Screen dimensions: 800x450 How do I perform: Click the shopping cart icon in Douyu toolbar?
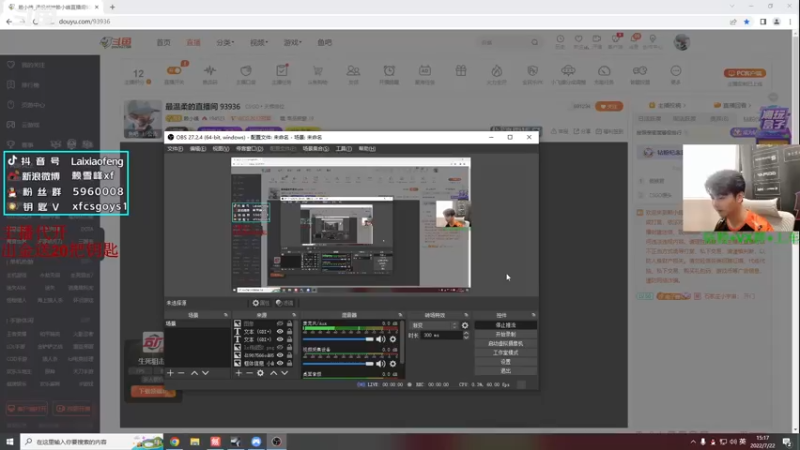[x=317, y=71]
